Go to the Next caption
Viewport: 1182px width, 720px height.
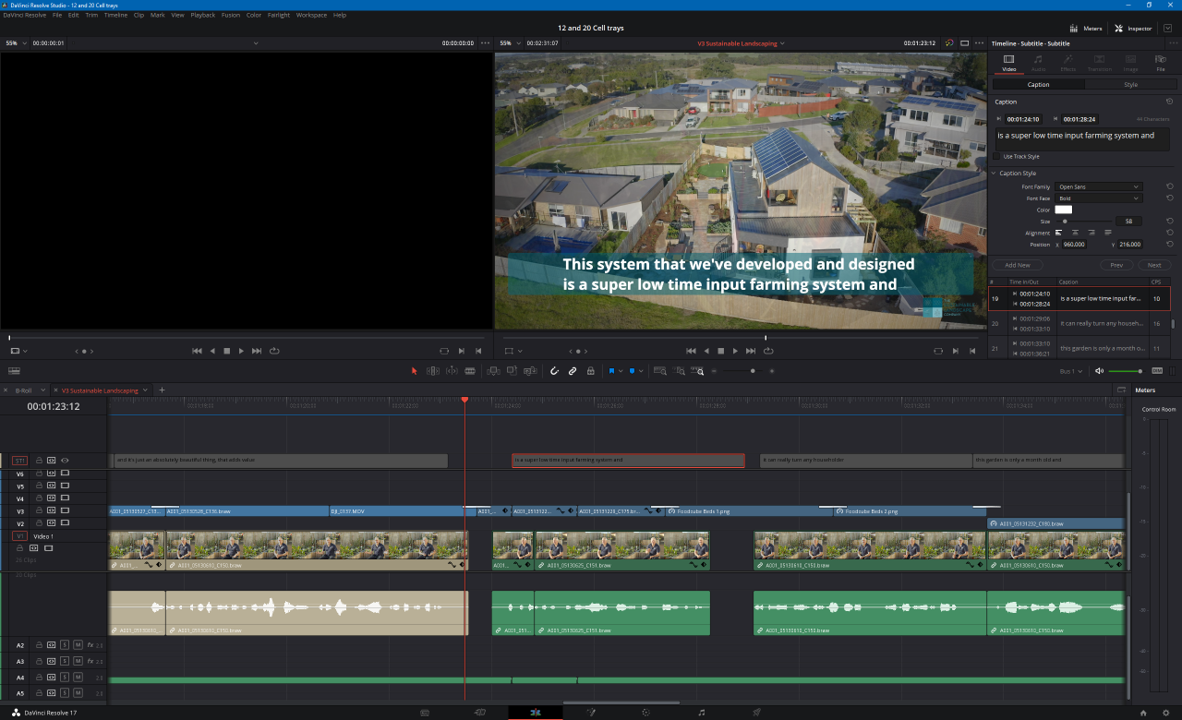tap(1154, 265)
